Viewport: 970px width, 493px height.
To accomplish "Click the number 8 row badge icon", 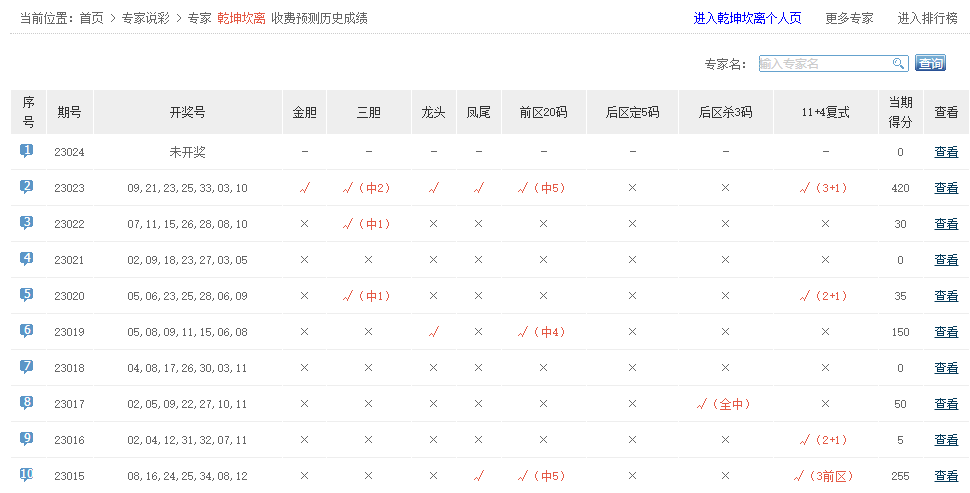I will [x=27, y=403].
